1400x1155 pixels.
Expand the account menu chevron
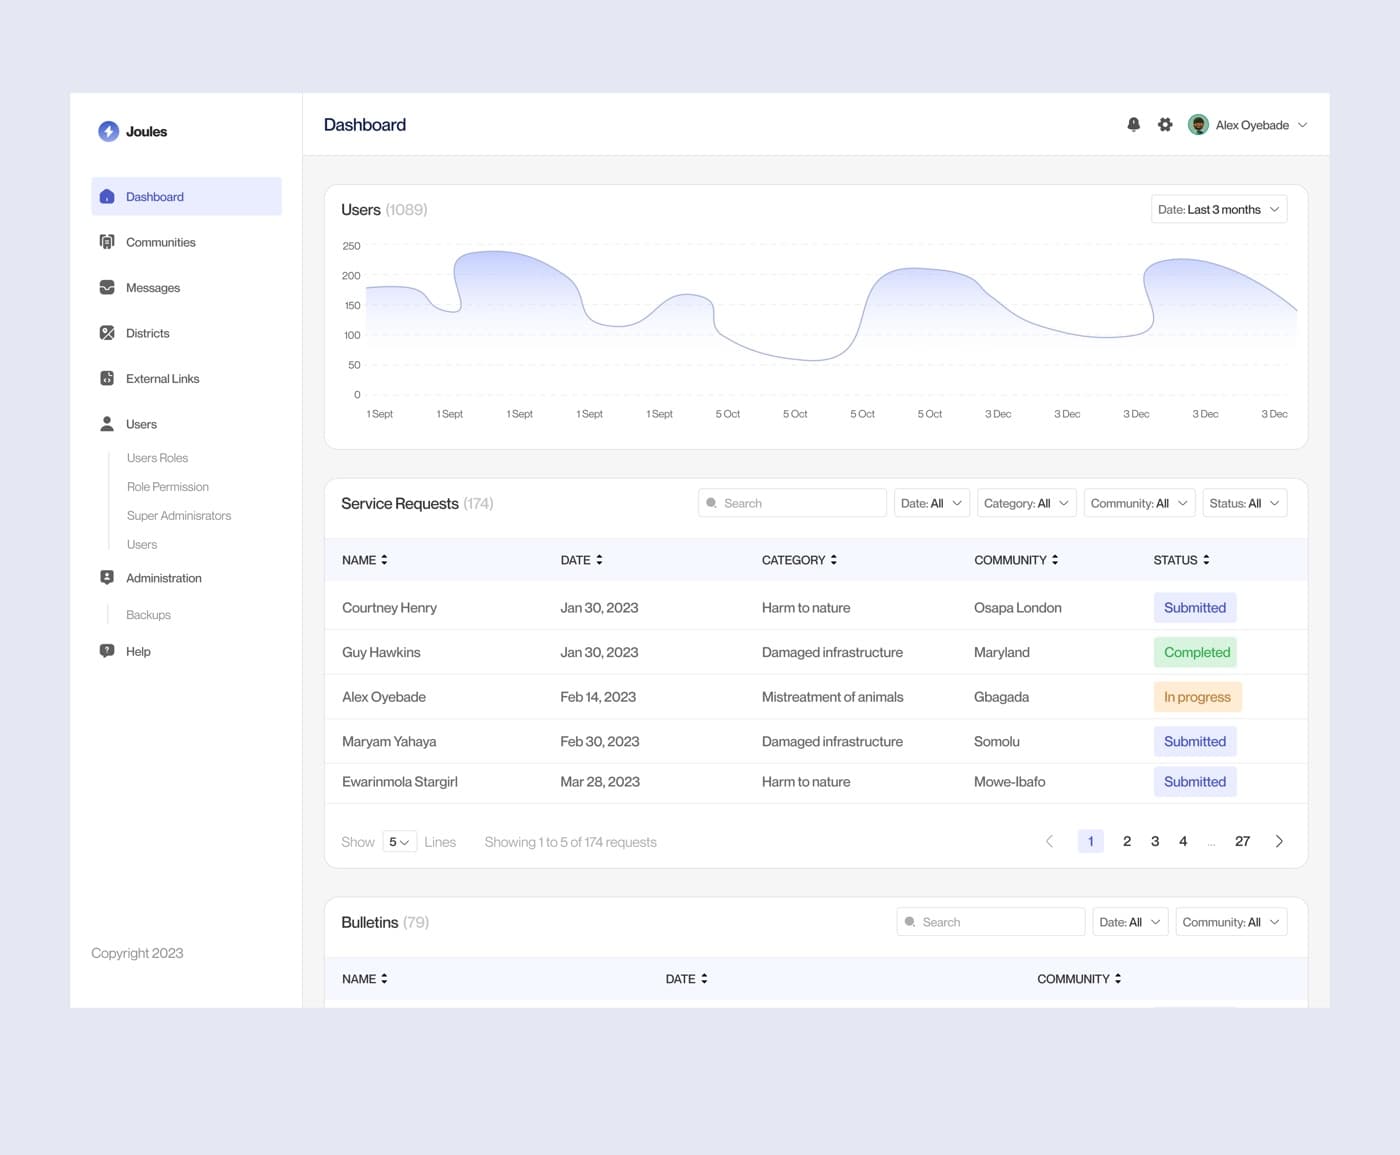tap(1302, 125)
